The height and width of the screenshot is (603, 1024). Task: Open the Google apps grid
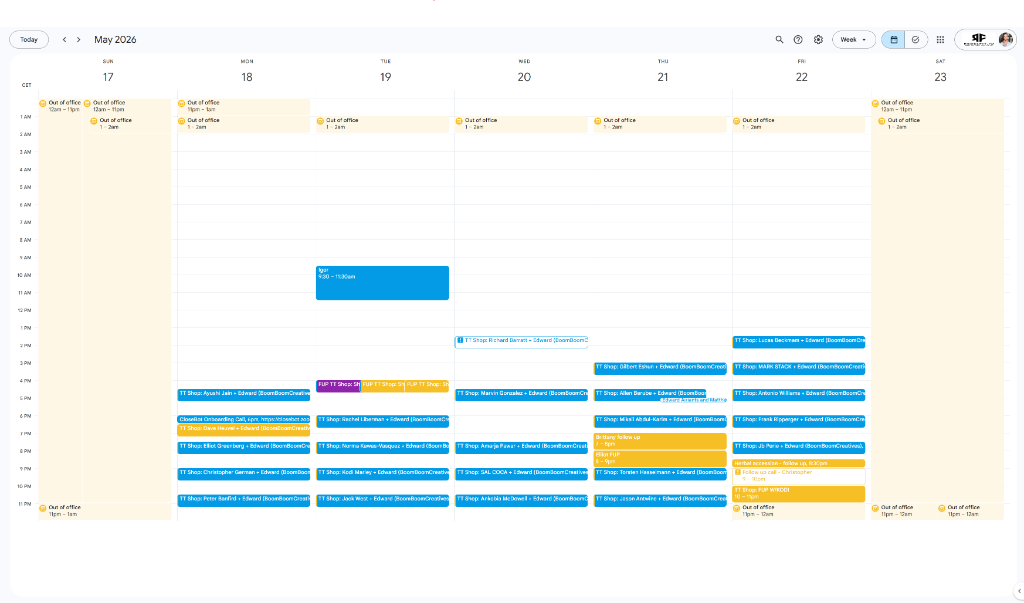(940, 40)
